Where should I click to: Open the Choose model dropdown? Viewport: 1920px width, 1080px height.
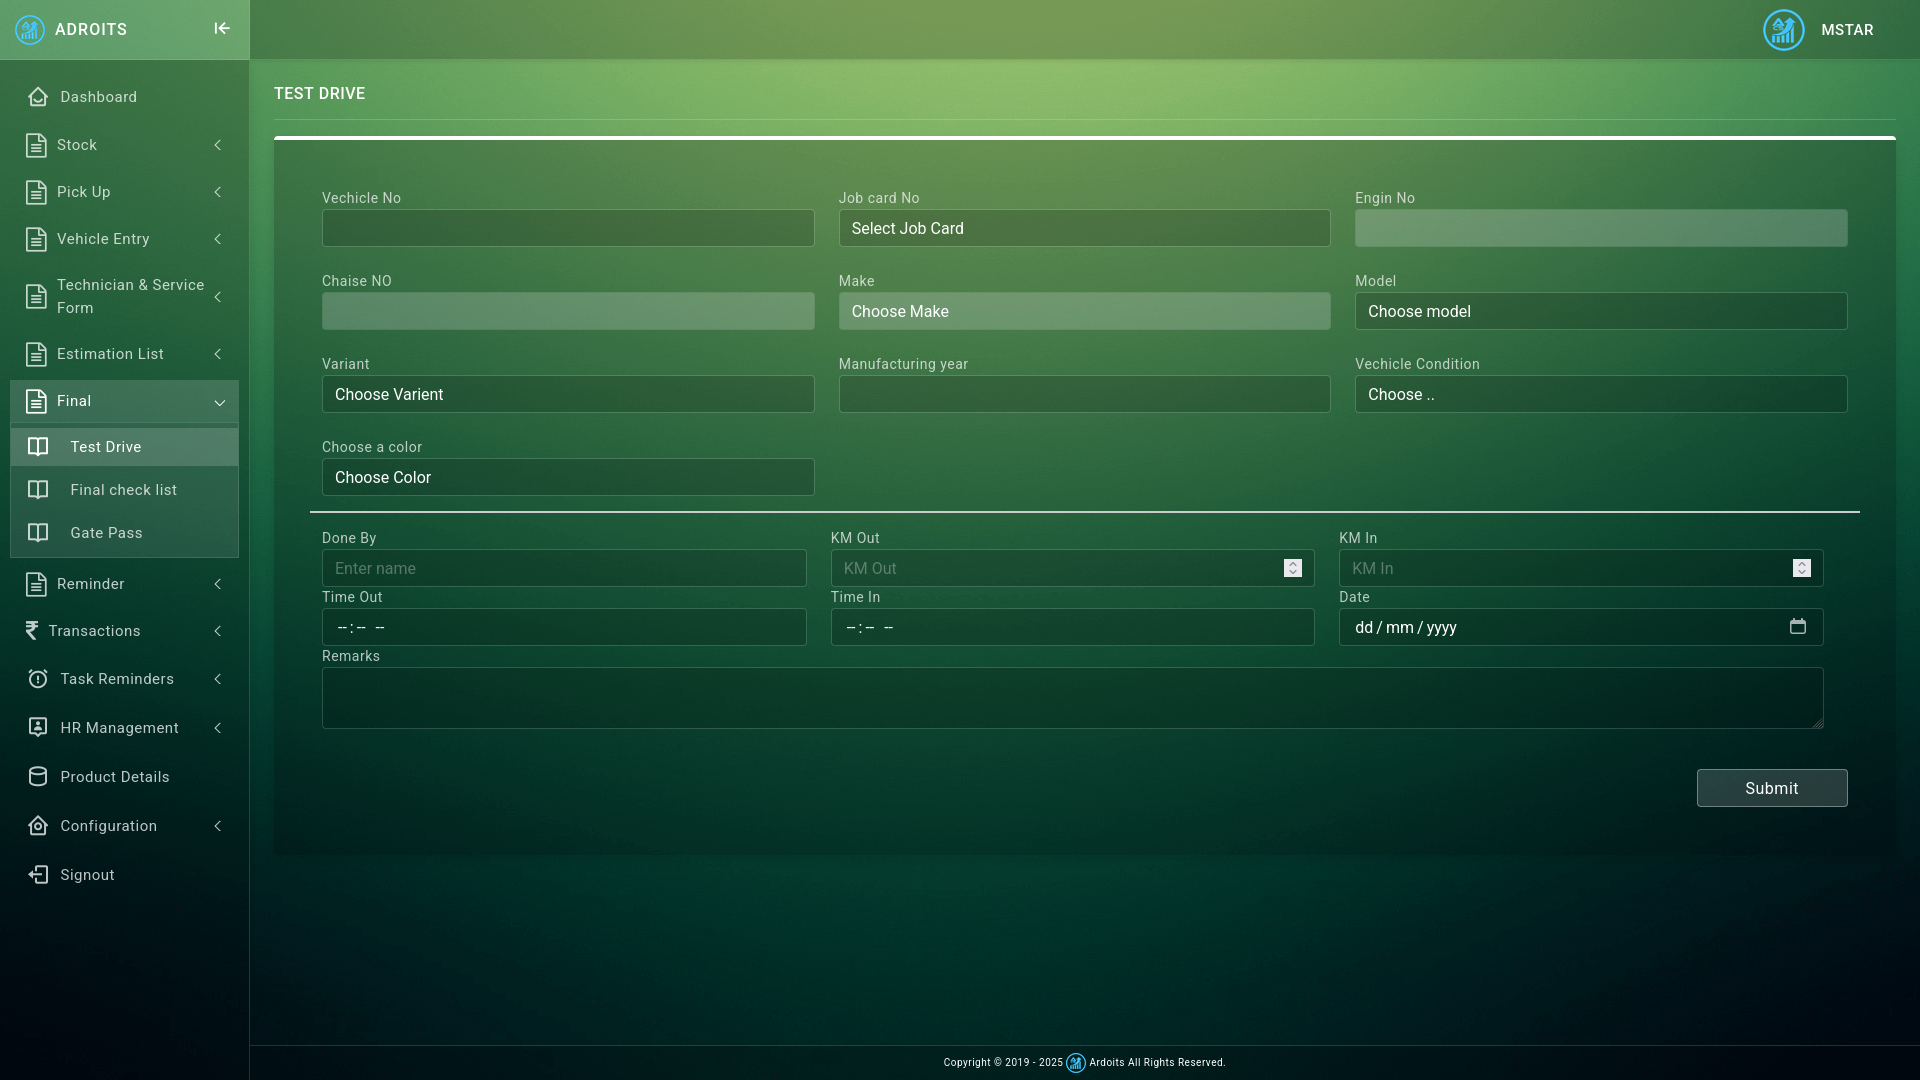[1600, 311]
